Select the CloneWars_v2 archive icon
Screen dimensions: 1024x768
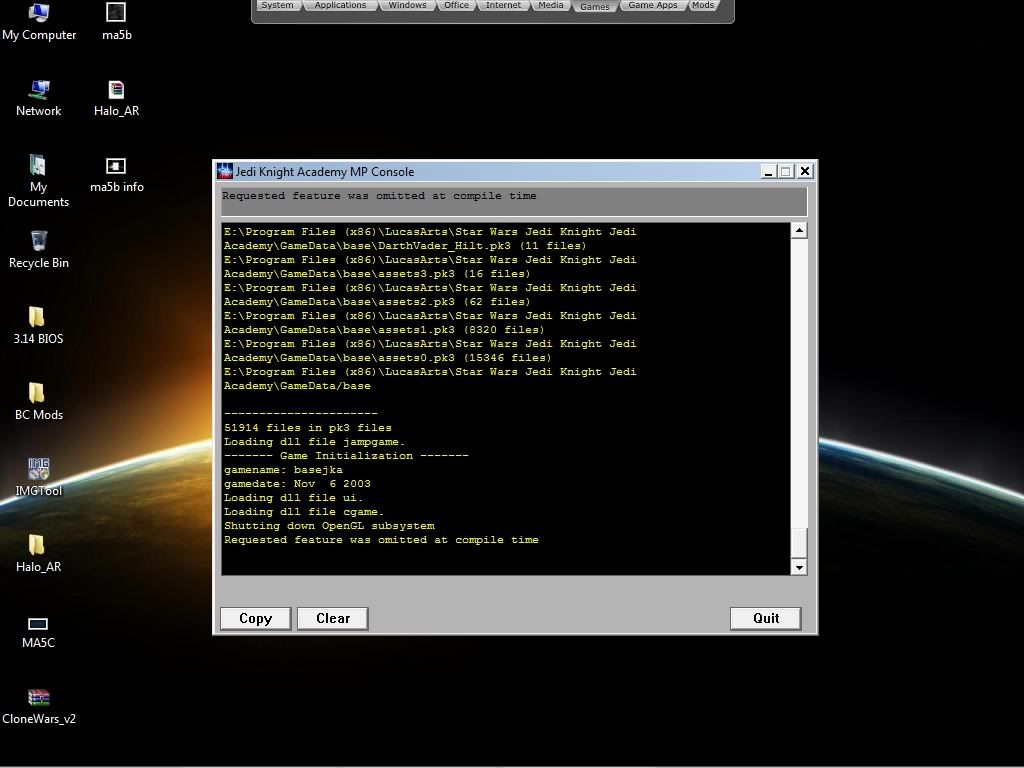coord(39,707)
